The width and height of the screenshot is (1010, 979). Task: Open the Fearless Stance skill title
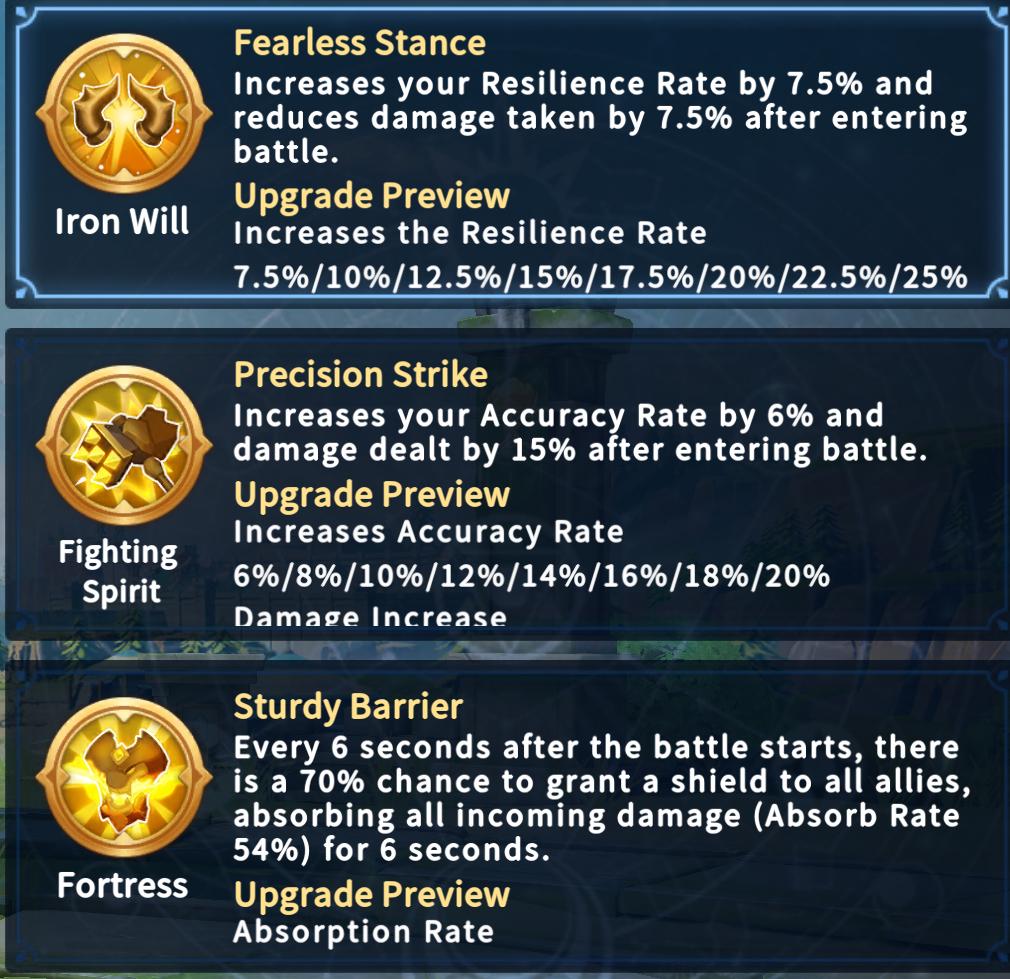(360, 43)
